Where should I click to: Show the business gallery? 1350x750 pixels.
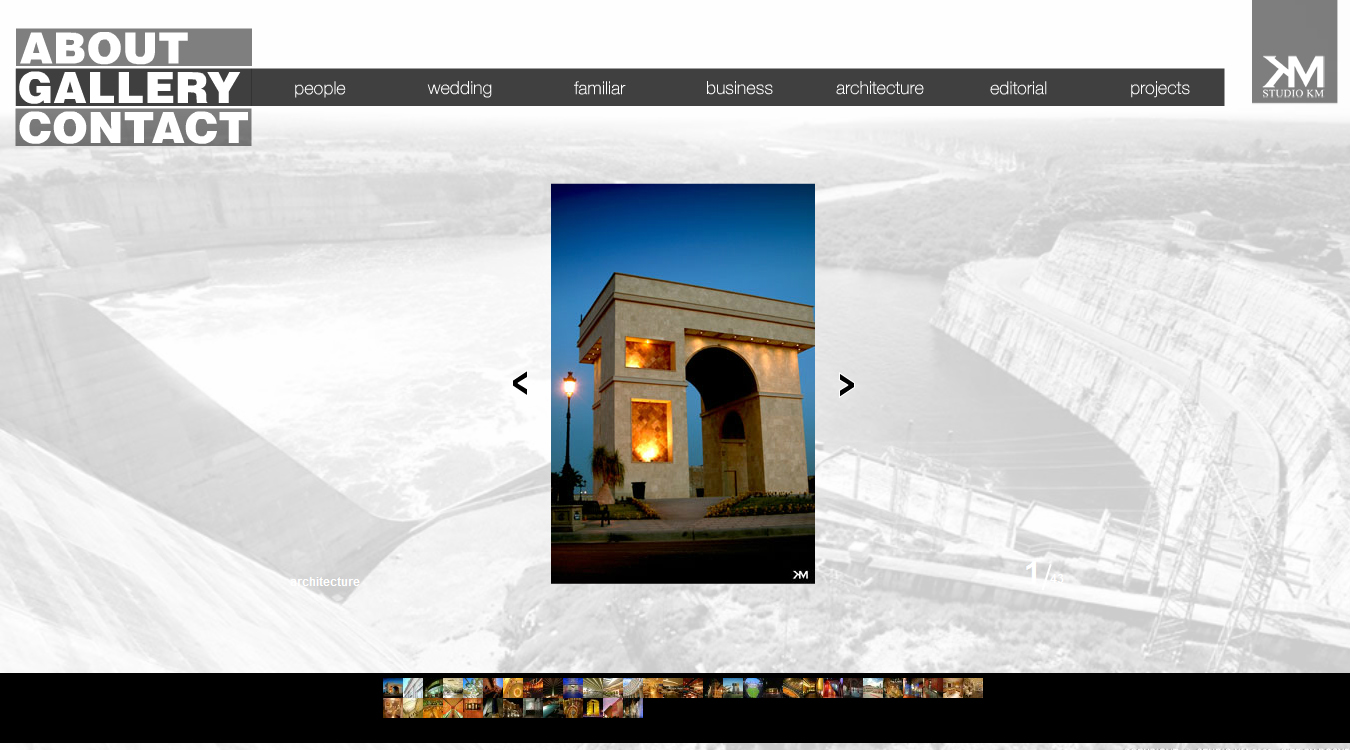[739, 88]
